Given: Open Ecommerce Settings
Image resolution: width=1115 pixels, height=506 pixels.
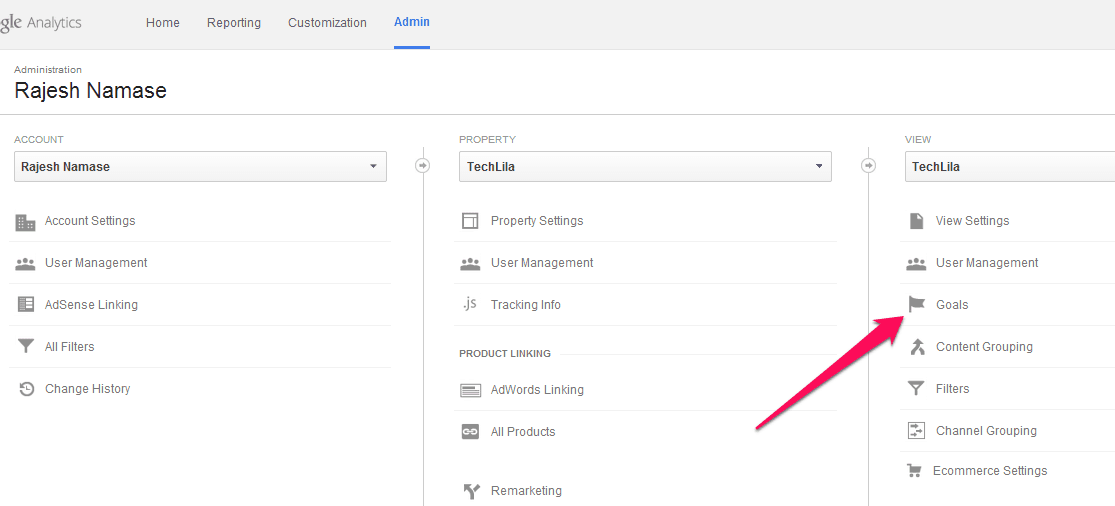Looking at the screenshot, I should pos(990,470).
